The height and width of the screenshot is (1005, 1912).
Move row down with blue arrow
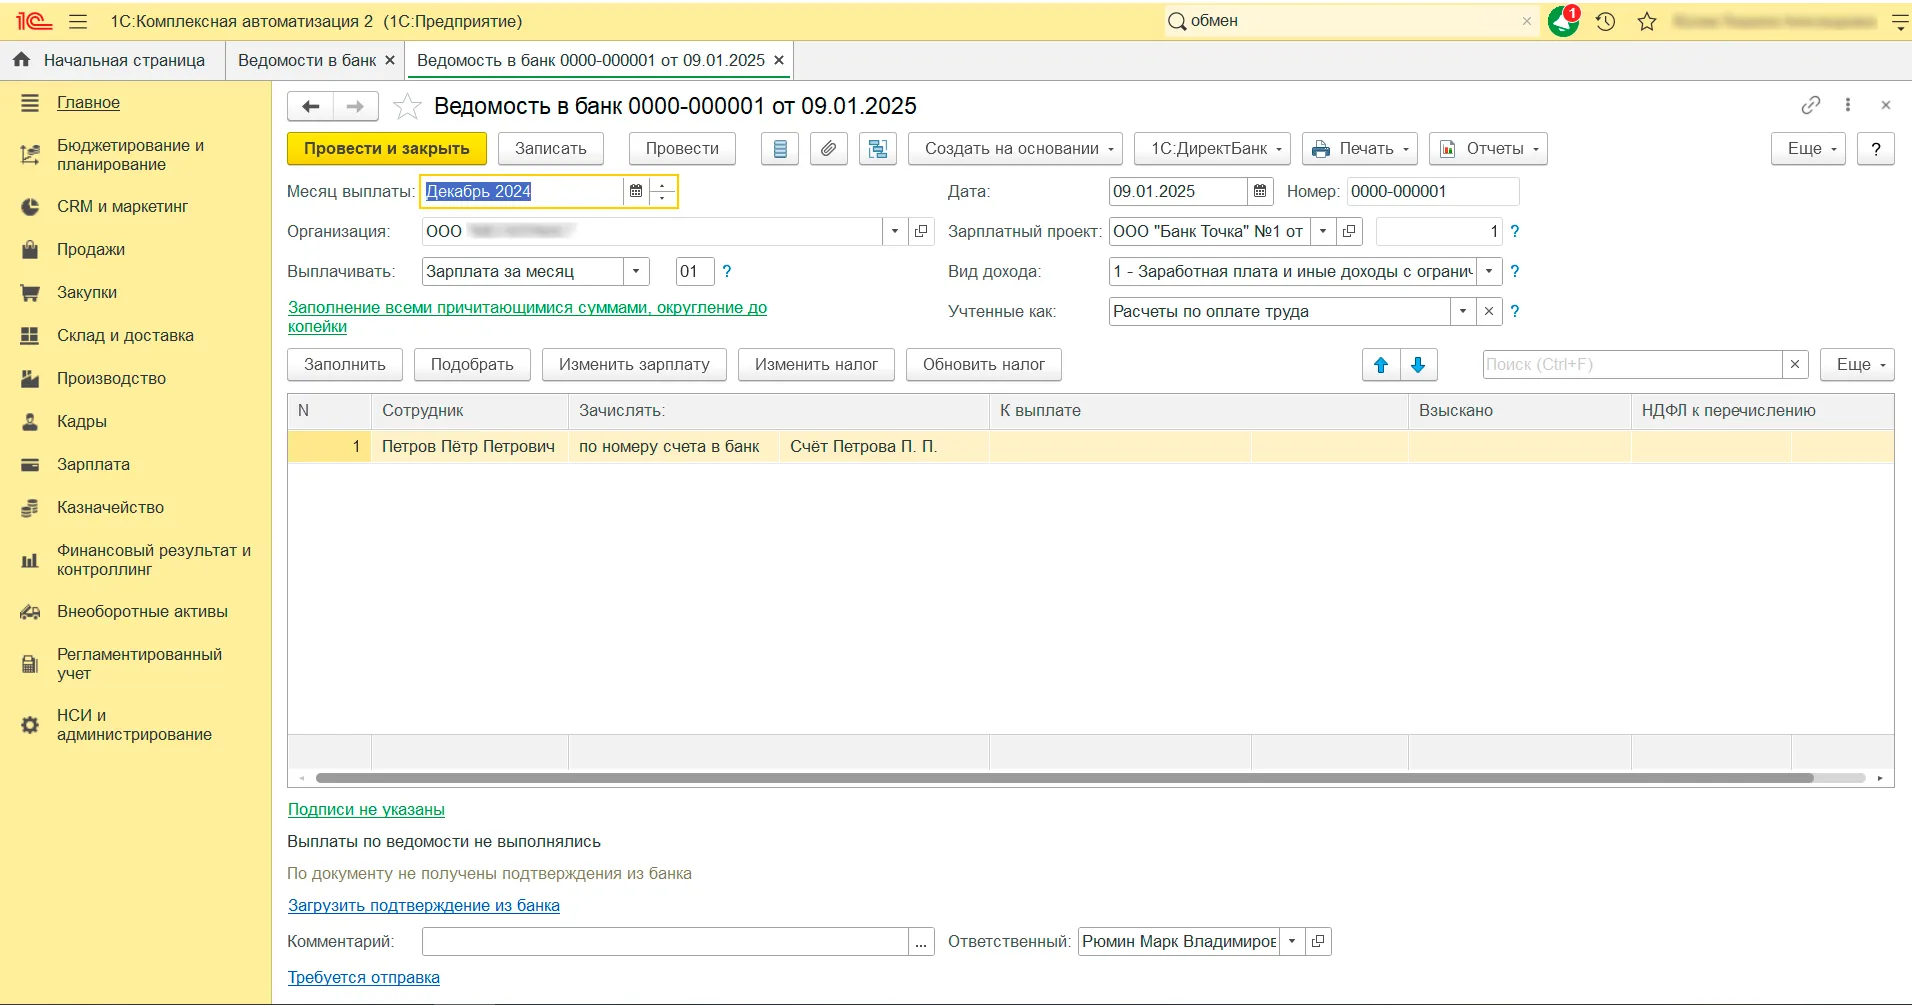coord(1418,365)
